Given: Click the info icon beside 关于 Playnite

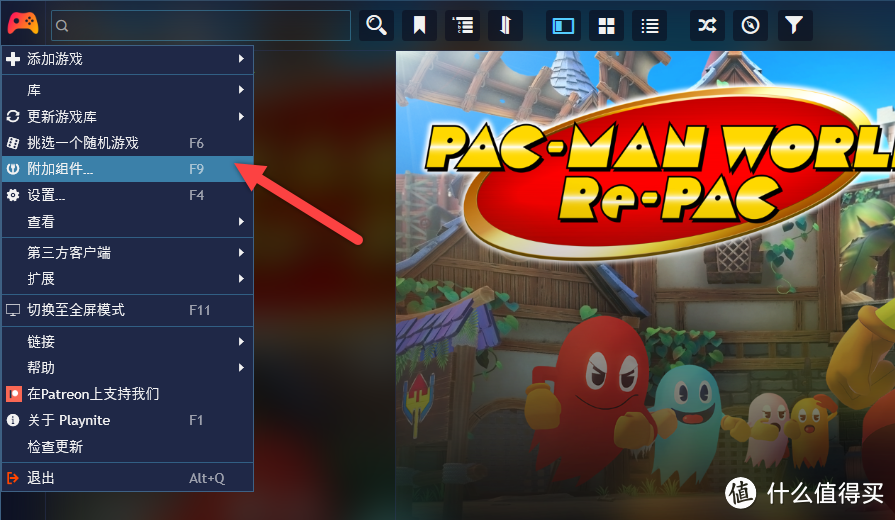Looking at the screenshot, I should pyautogui.click(x=13, y=420).
